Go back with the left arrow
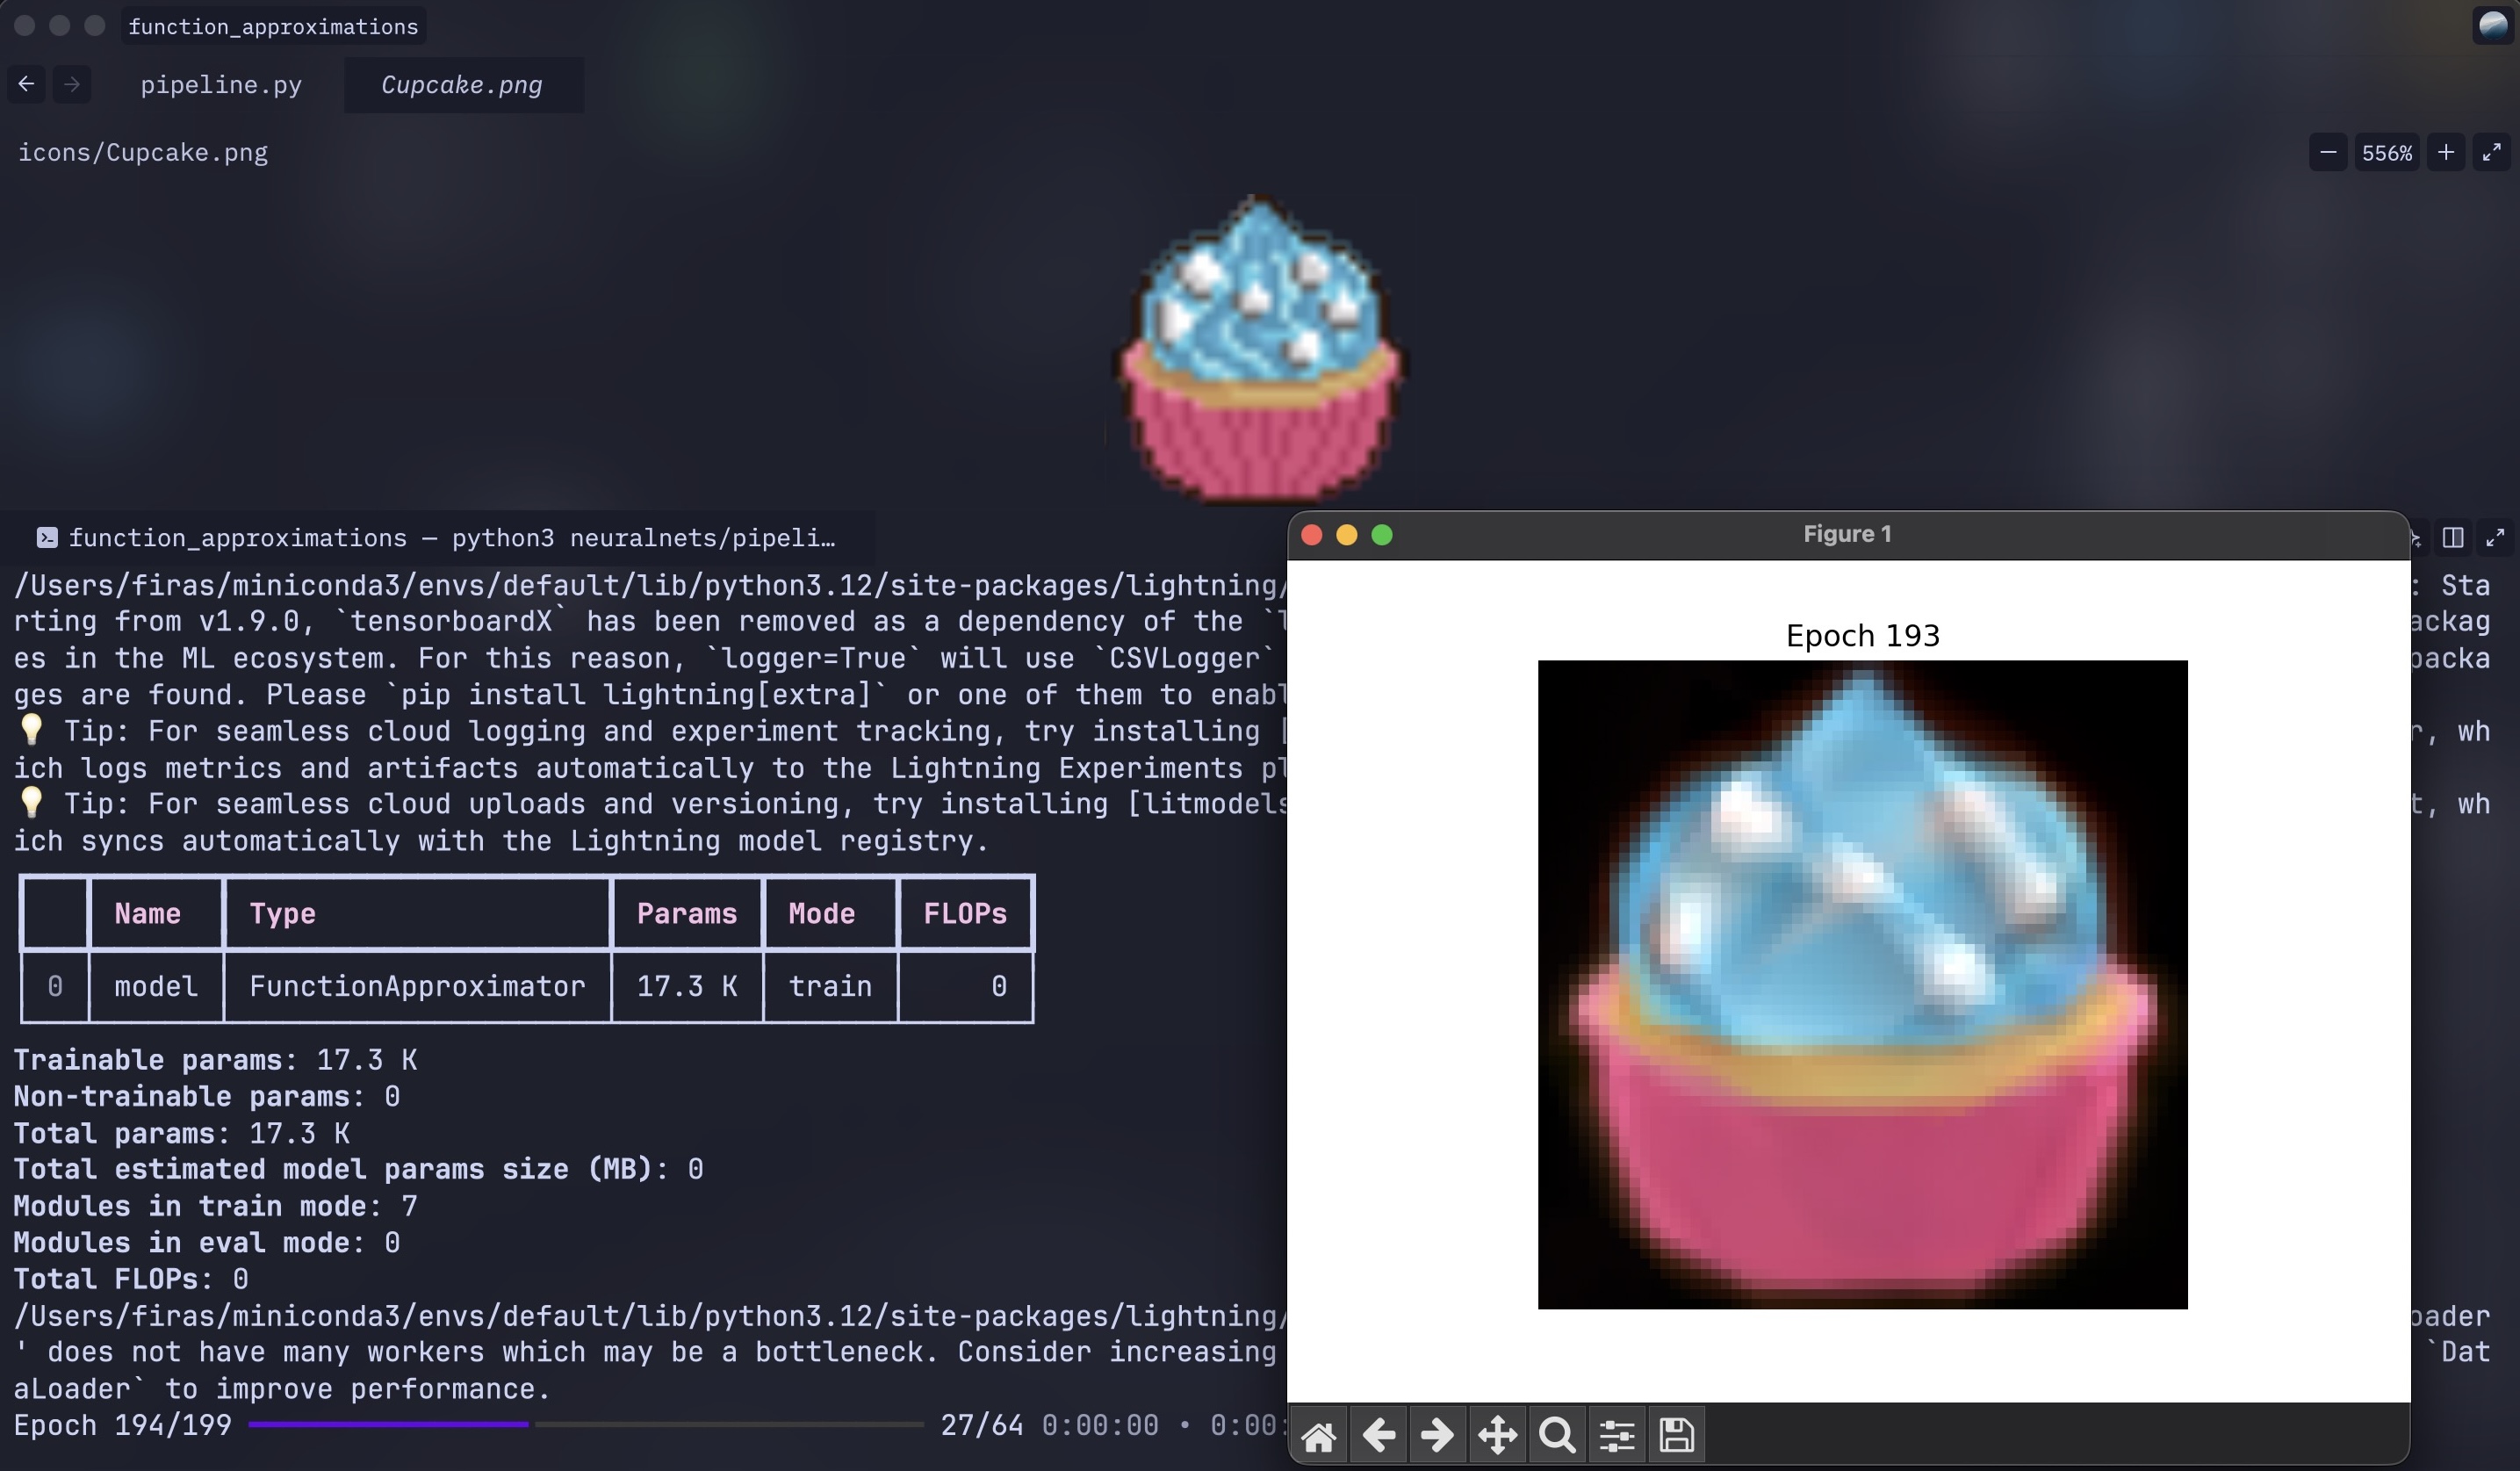 pyautogui.click(x=27, y=85)
